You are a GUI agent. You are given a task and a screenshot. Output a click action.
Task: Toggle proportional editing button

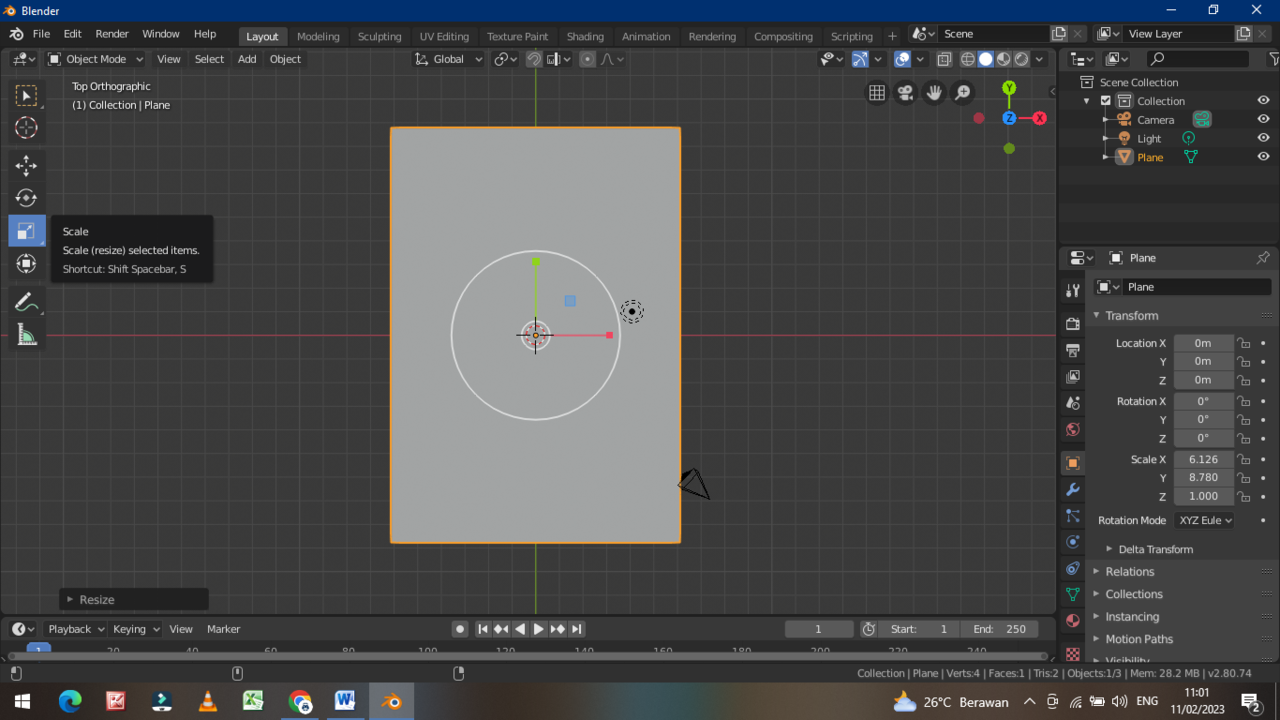[587, 59]
